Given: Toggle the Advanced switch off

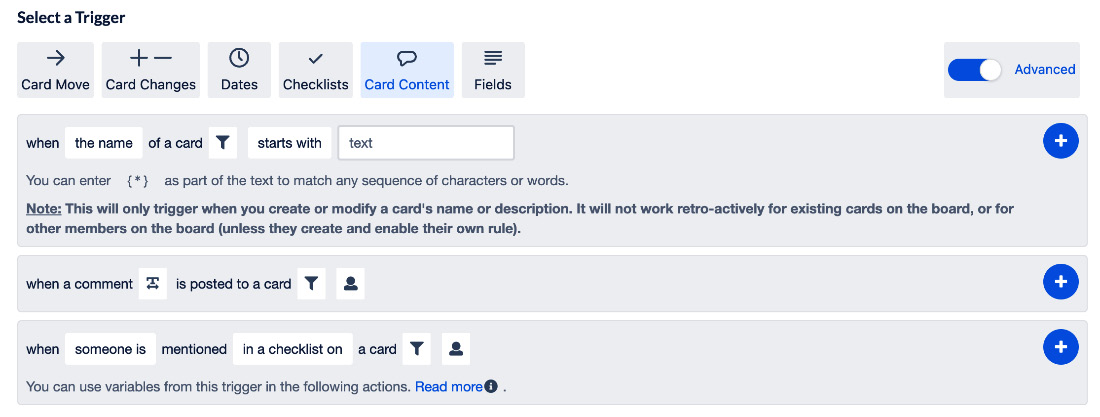Looking at the screenshot, I should [x=974, y=70].
